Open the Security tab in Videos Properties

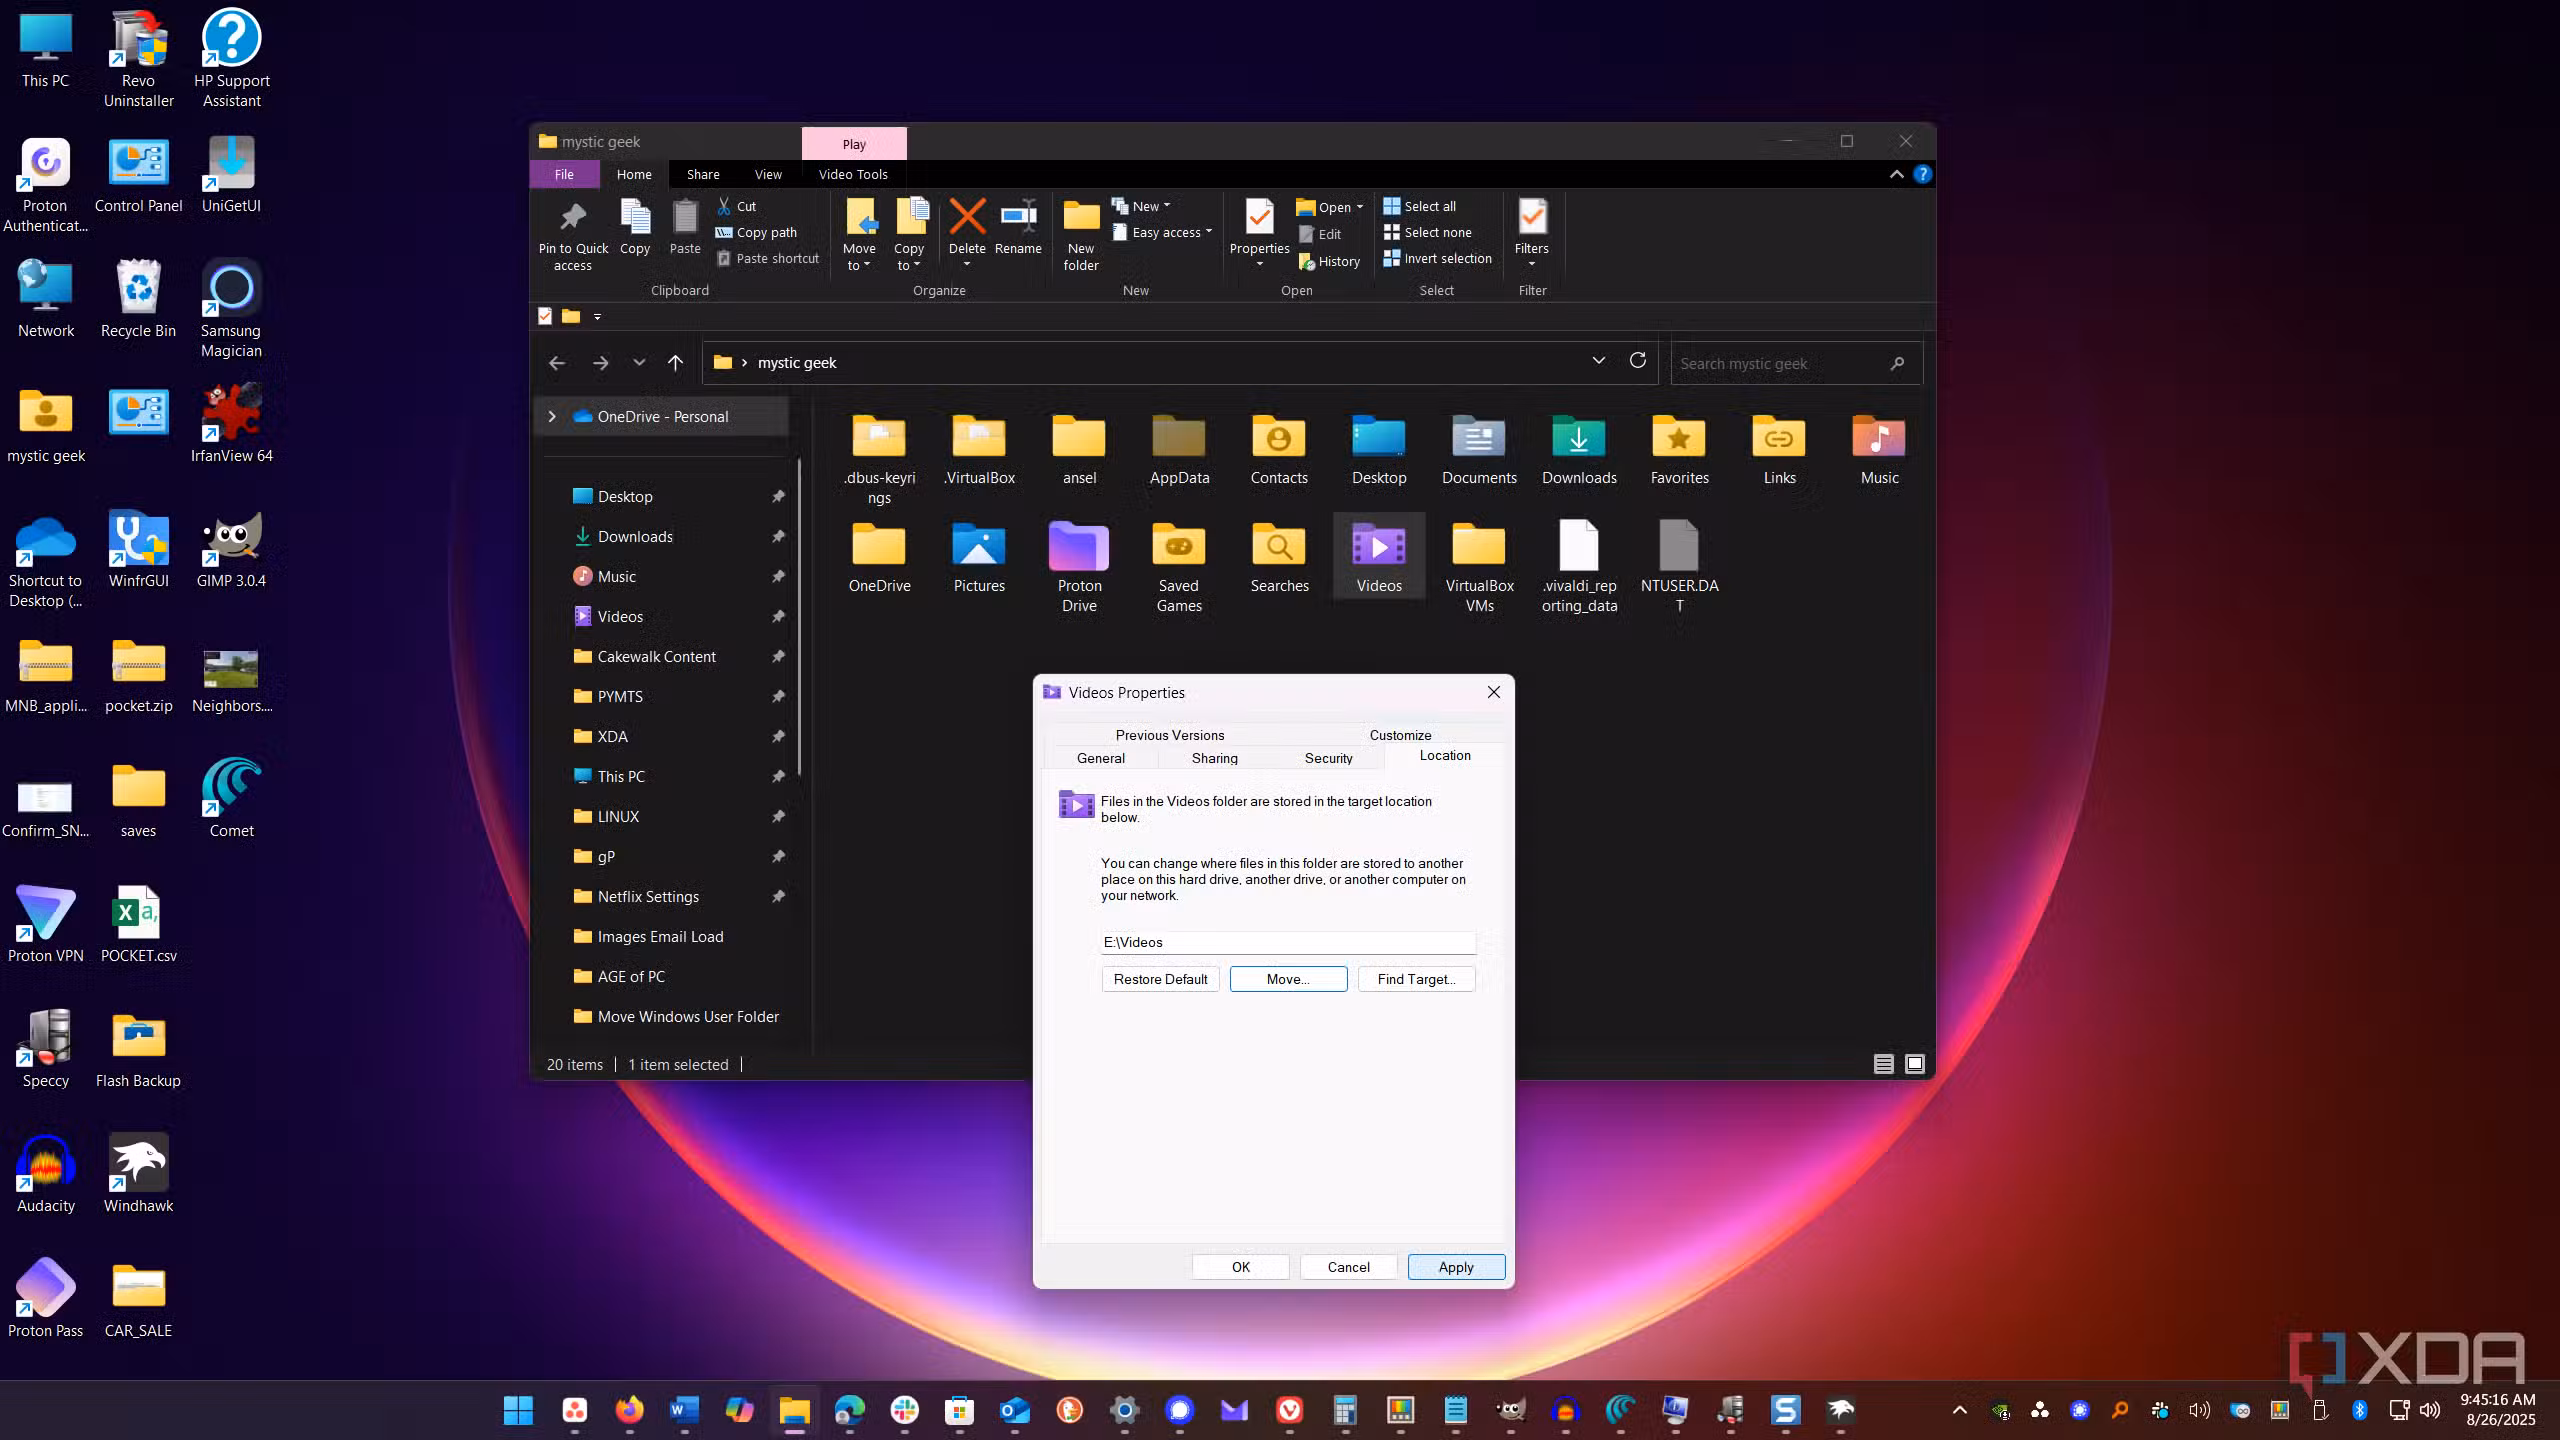[1328, 758]
